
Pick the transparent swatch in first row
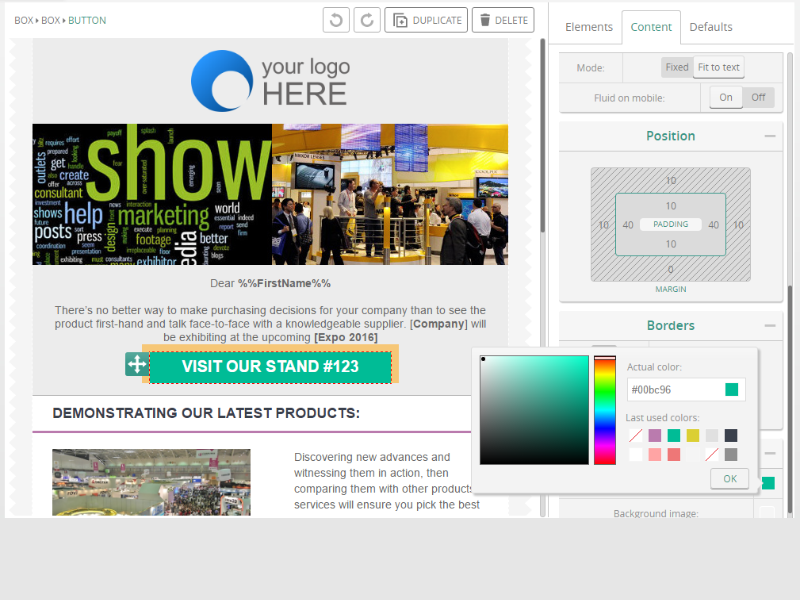636,435
